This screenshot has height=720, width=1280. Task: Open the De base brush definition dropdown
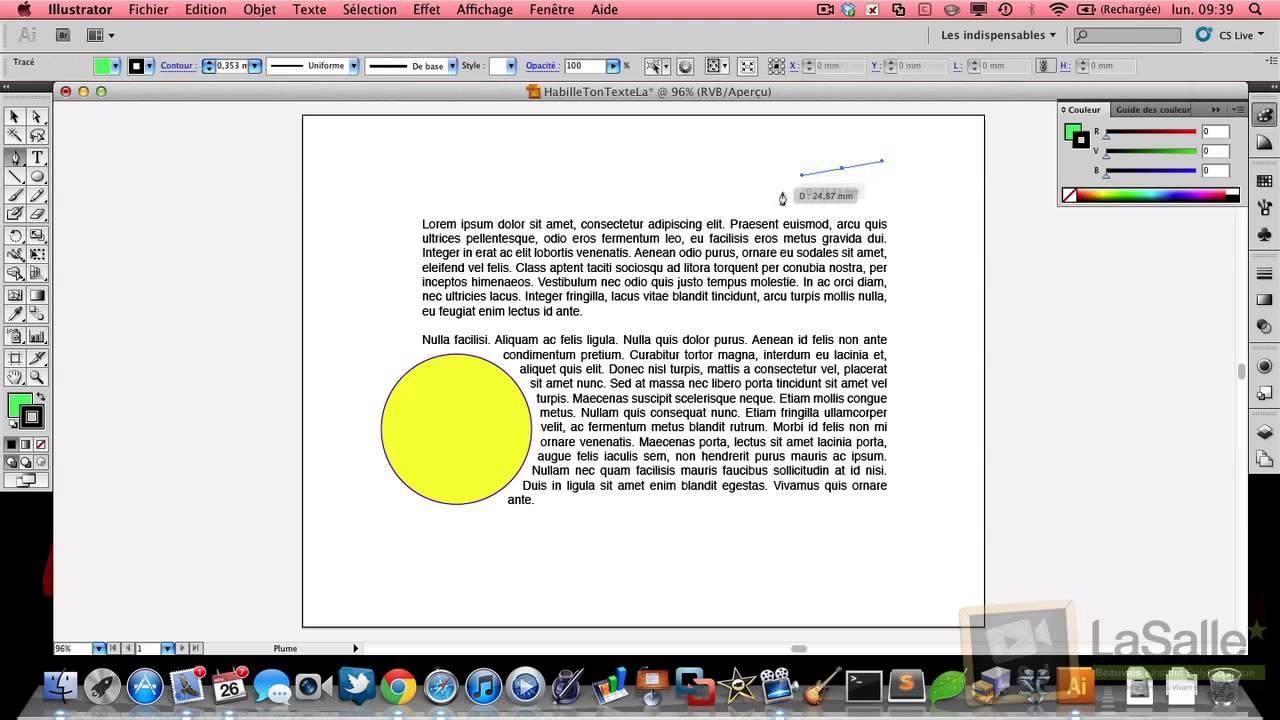click(x=452, y=66)
